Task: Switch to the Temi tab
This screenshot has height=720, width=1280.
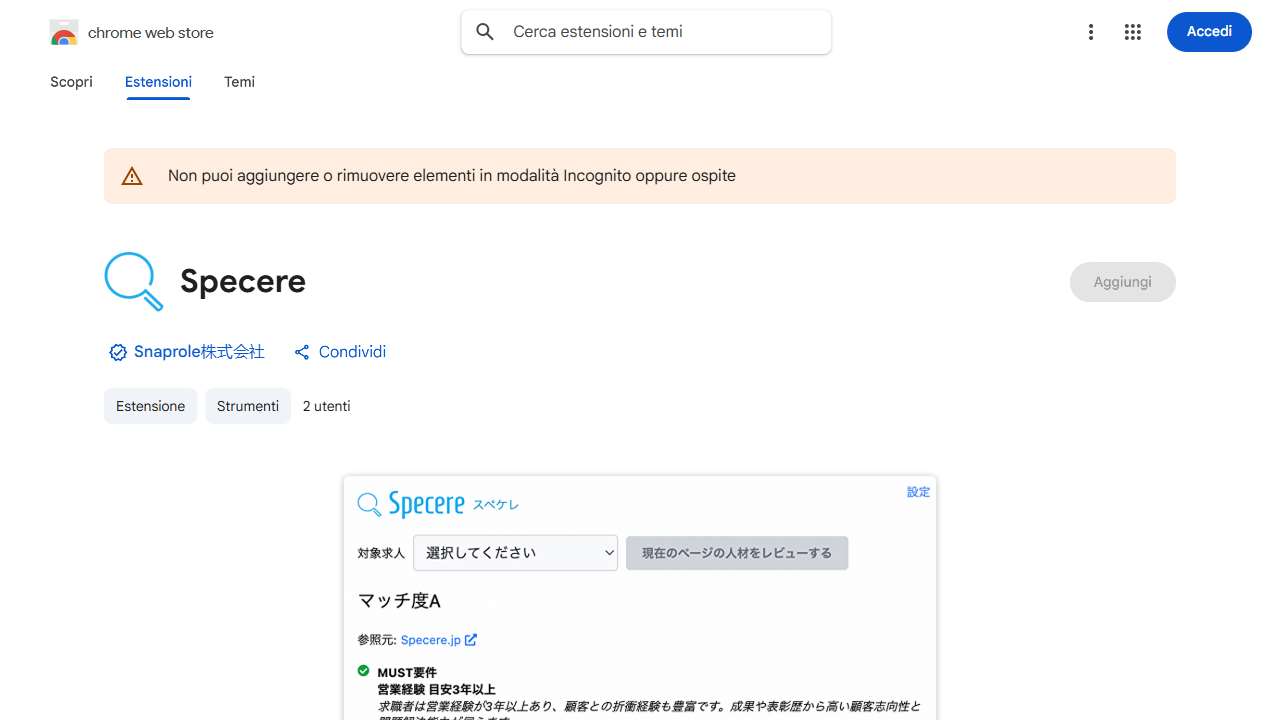Action: coord(239,82)
